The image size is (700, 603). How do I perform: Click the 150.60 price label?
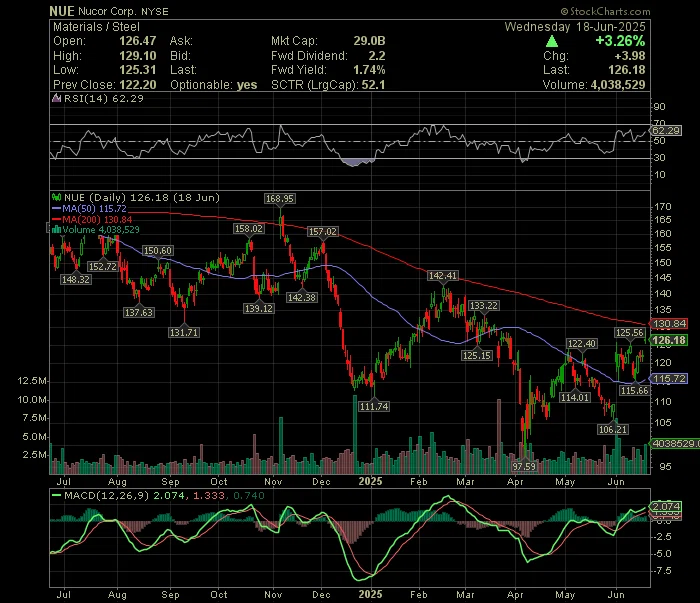(x=158, y=250)
